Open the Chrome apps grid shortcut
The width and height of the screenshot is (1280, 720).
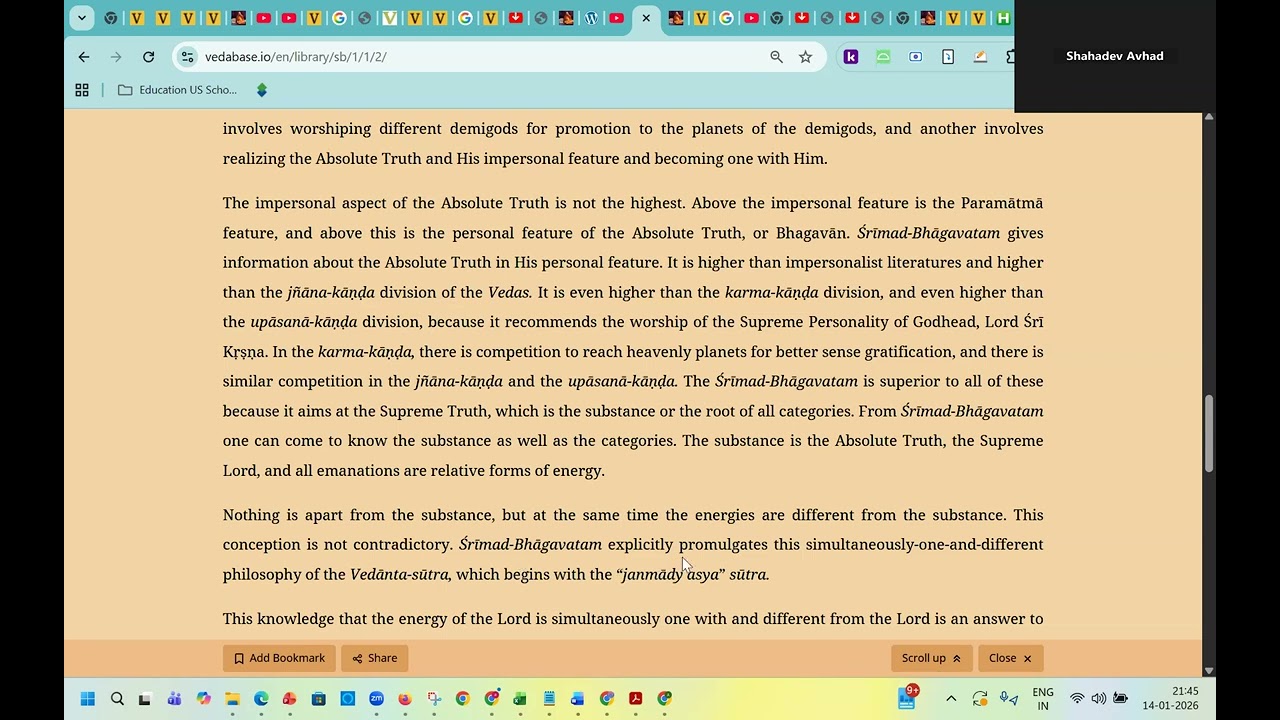pos(82,90)
